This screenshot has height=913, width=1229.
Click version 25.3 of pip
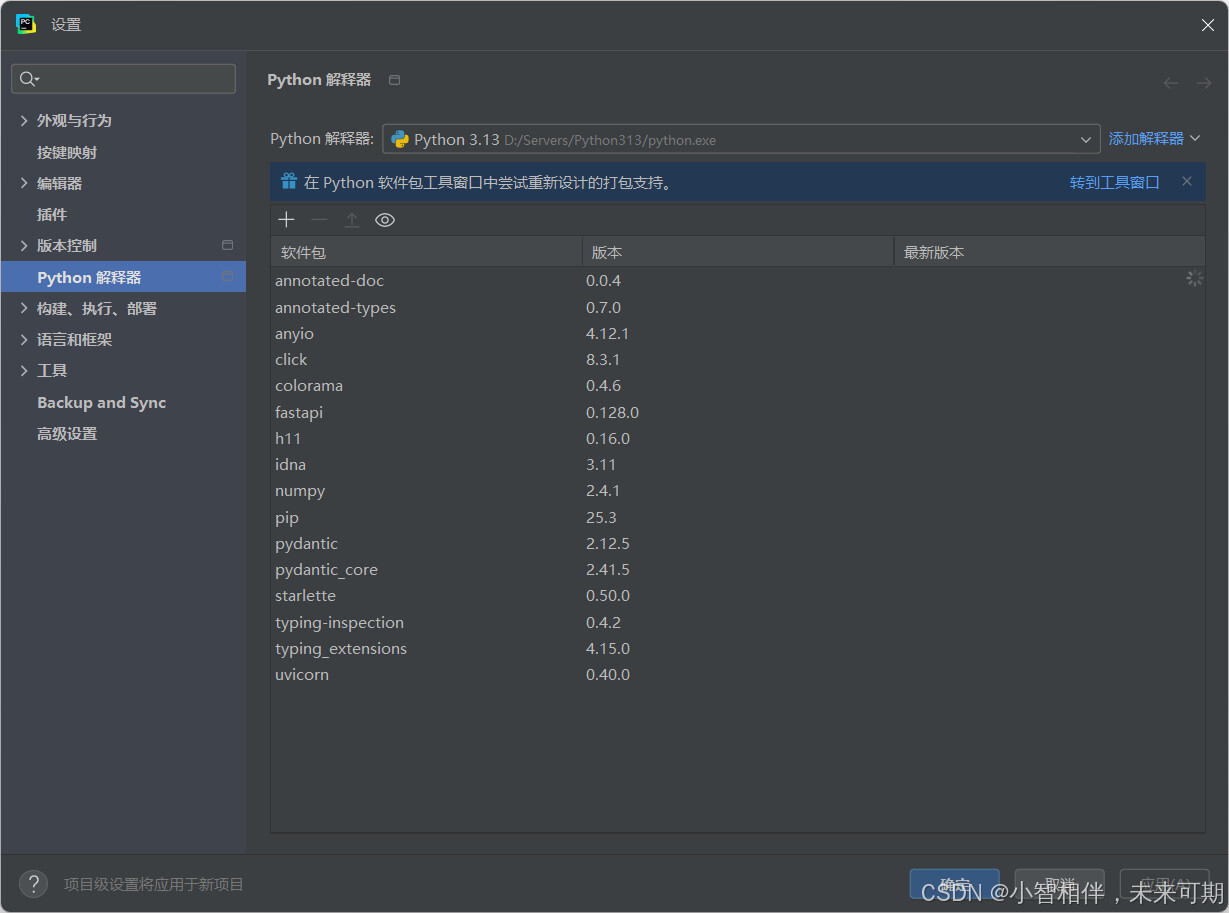click(x=601, y=517)
